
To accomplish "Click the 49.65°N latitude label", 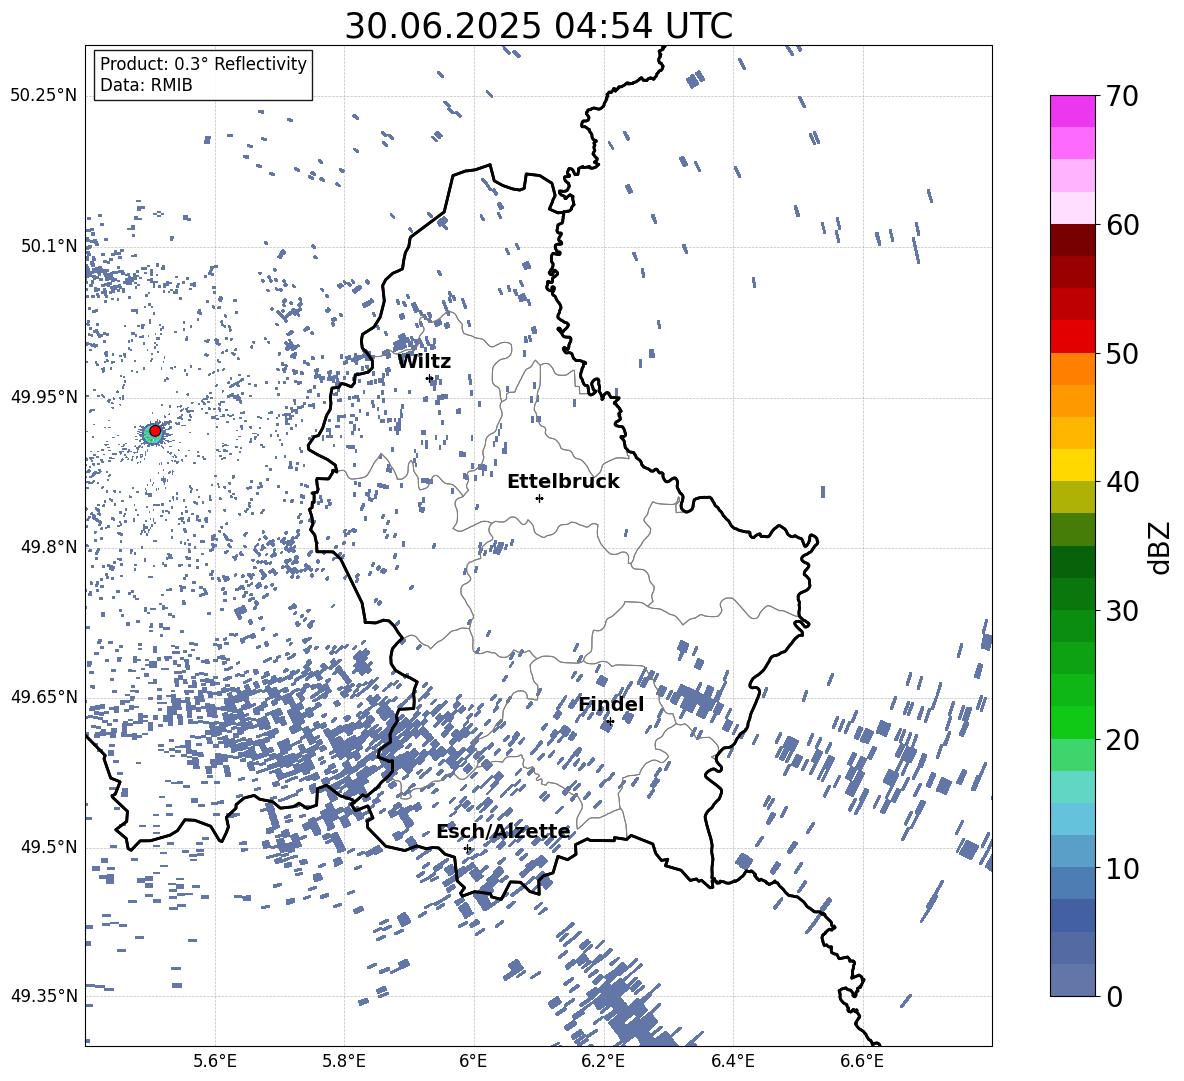I will click(44, 696).
